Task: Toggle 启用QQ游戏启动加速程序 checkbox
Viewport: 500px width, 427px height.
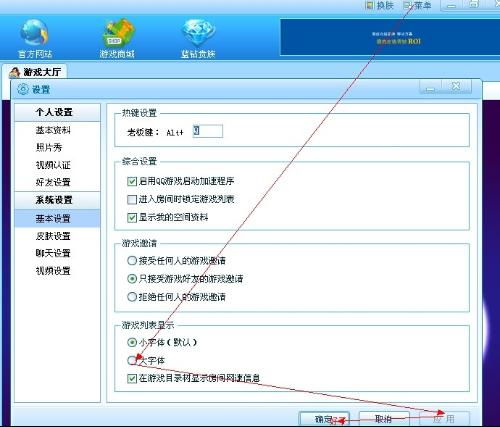Action: pyautogui.click(x=132, y=181)
